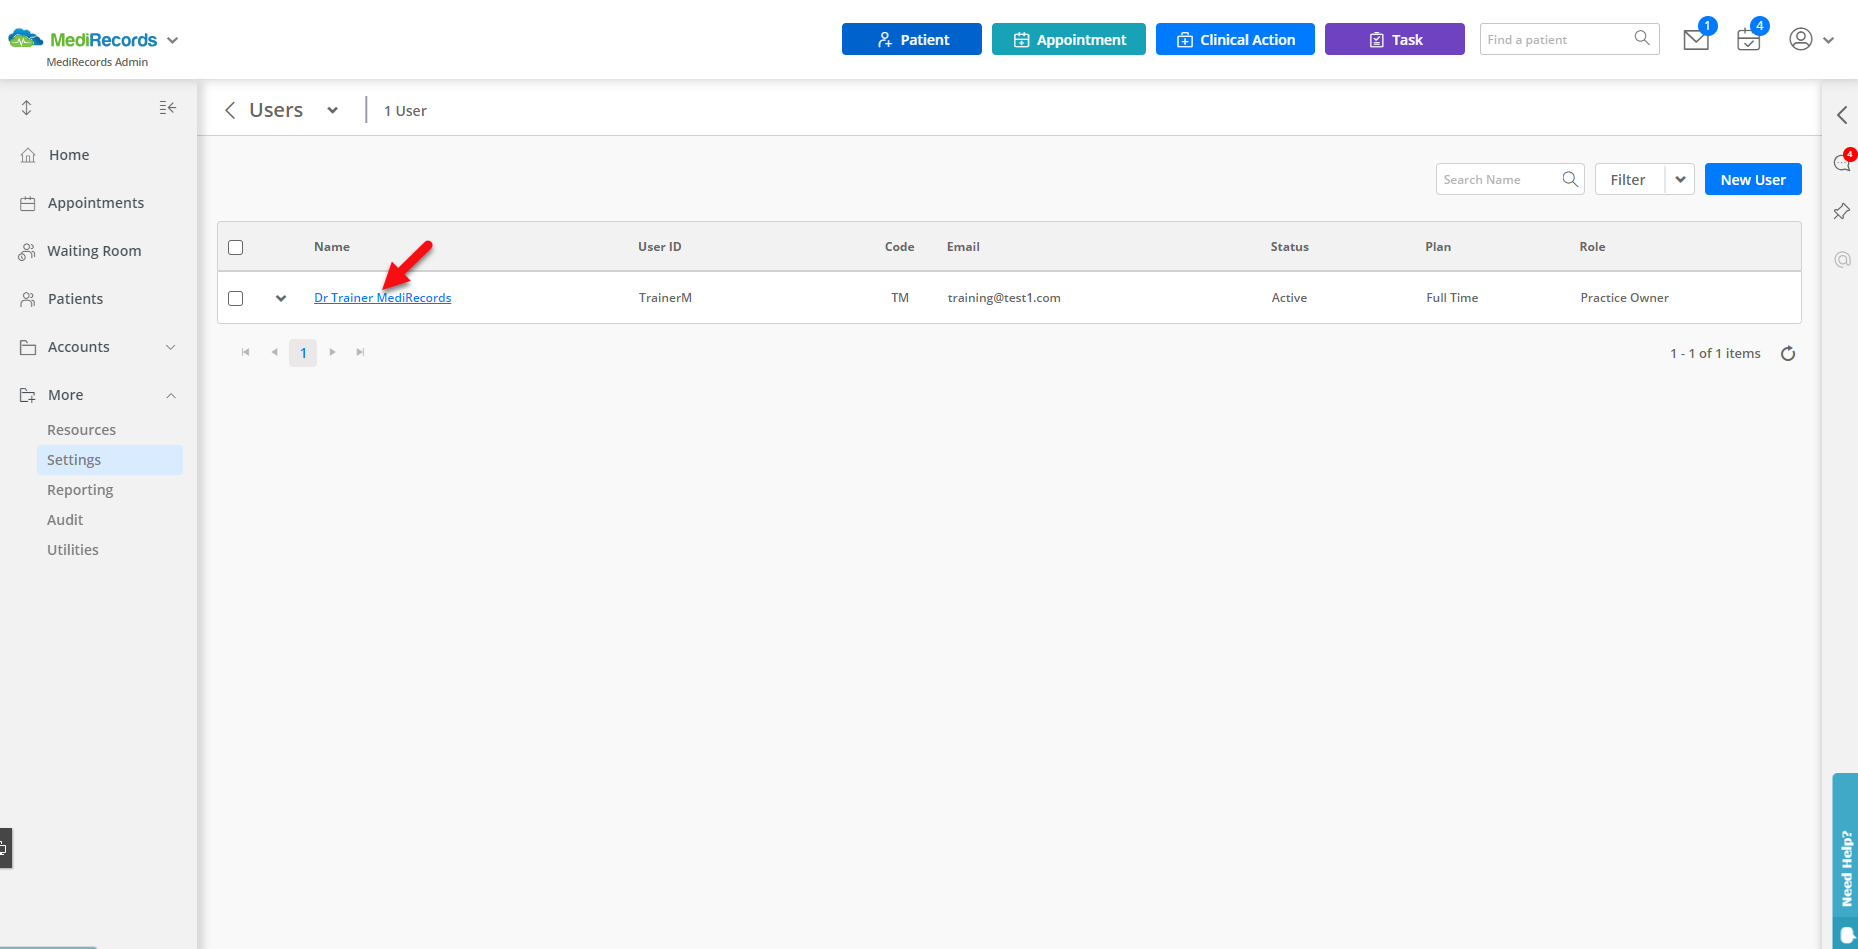1858x949 pixels.
Task: Open the chat icon on right sidebar
Action: pyautogui.click(x=1842, y=162)
